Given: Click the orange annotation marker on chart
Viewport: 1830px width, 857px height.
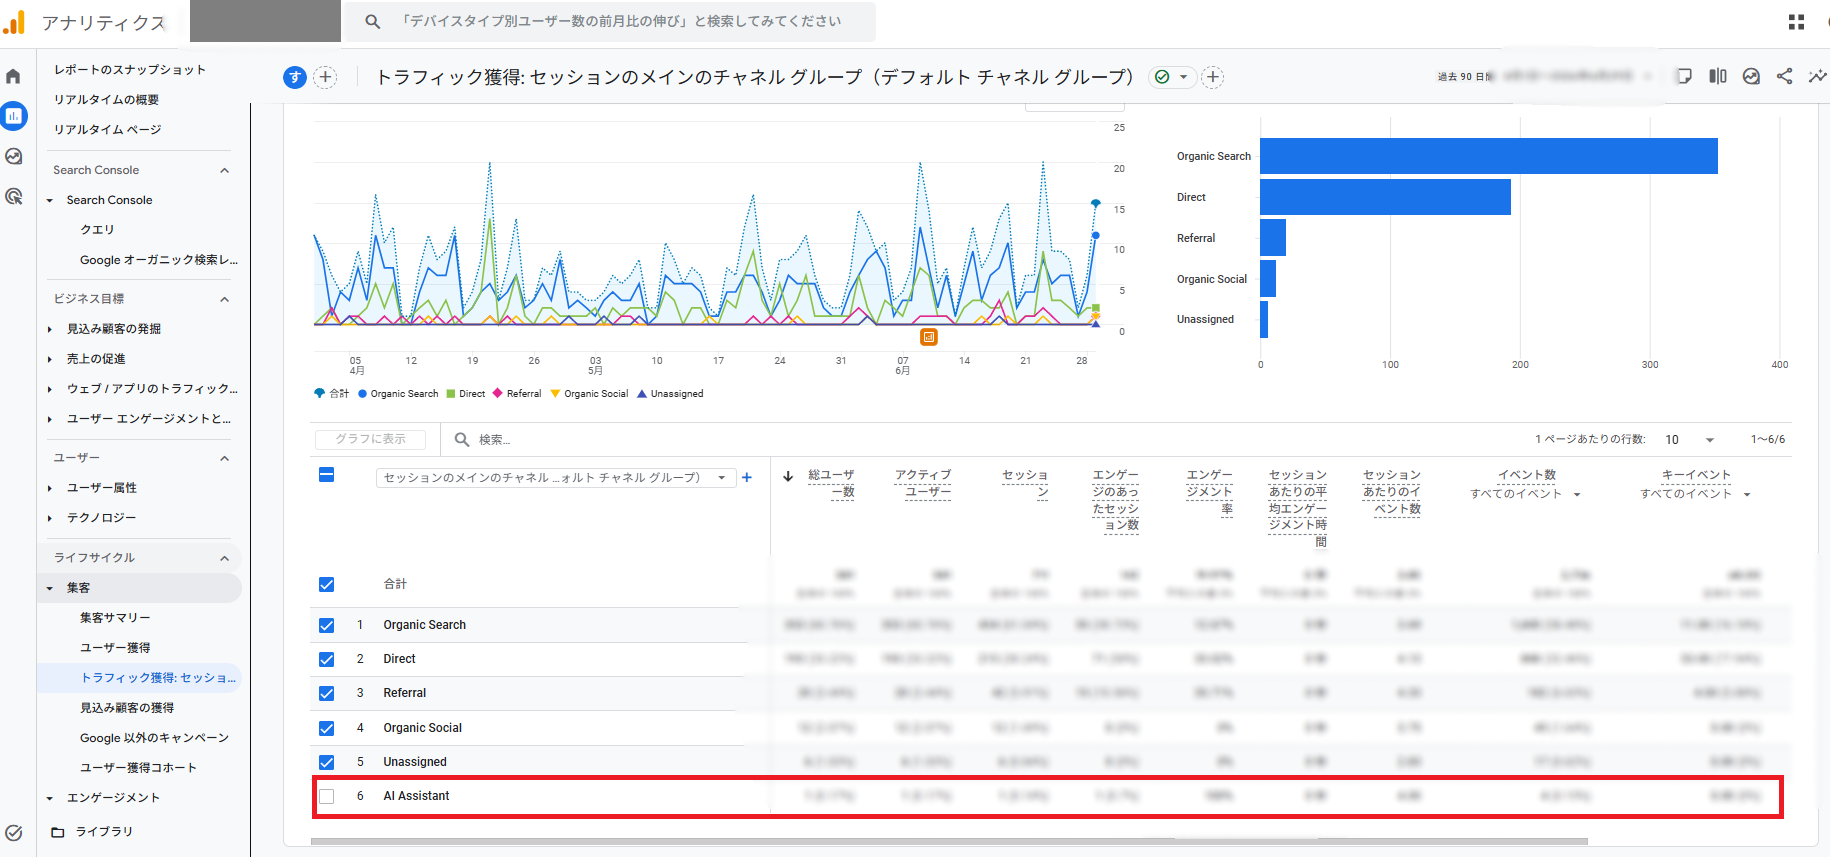Looking at the screenshot, I should [x=929, y=337].
